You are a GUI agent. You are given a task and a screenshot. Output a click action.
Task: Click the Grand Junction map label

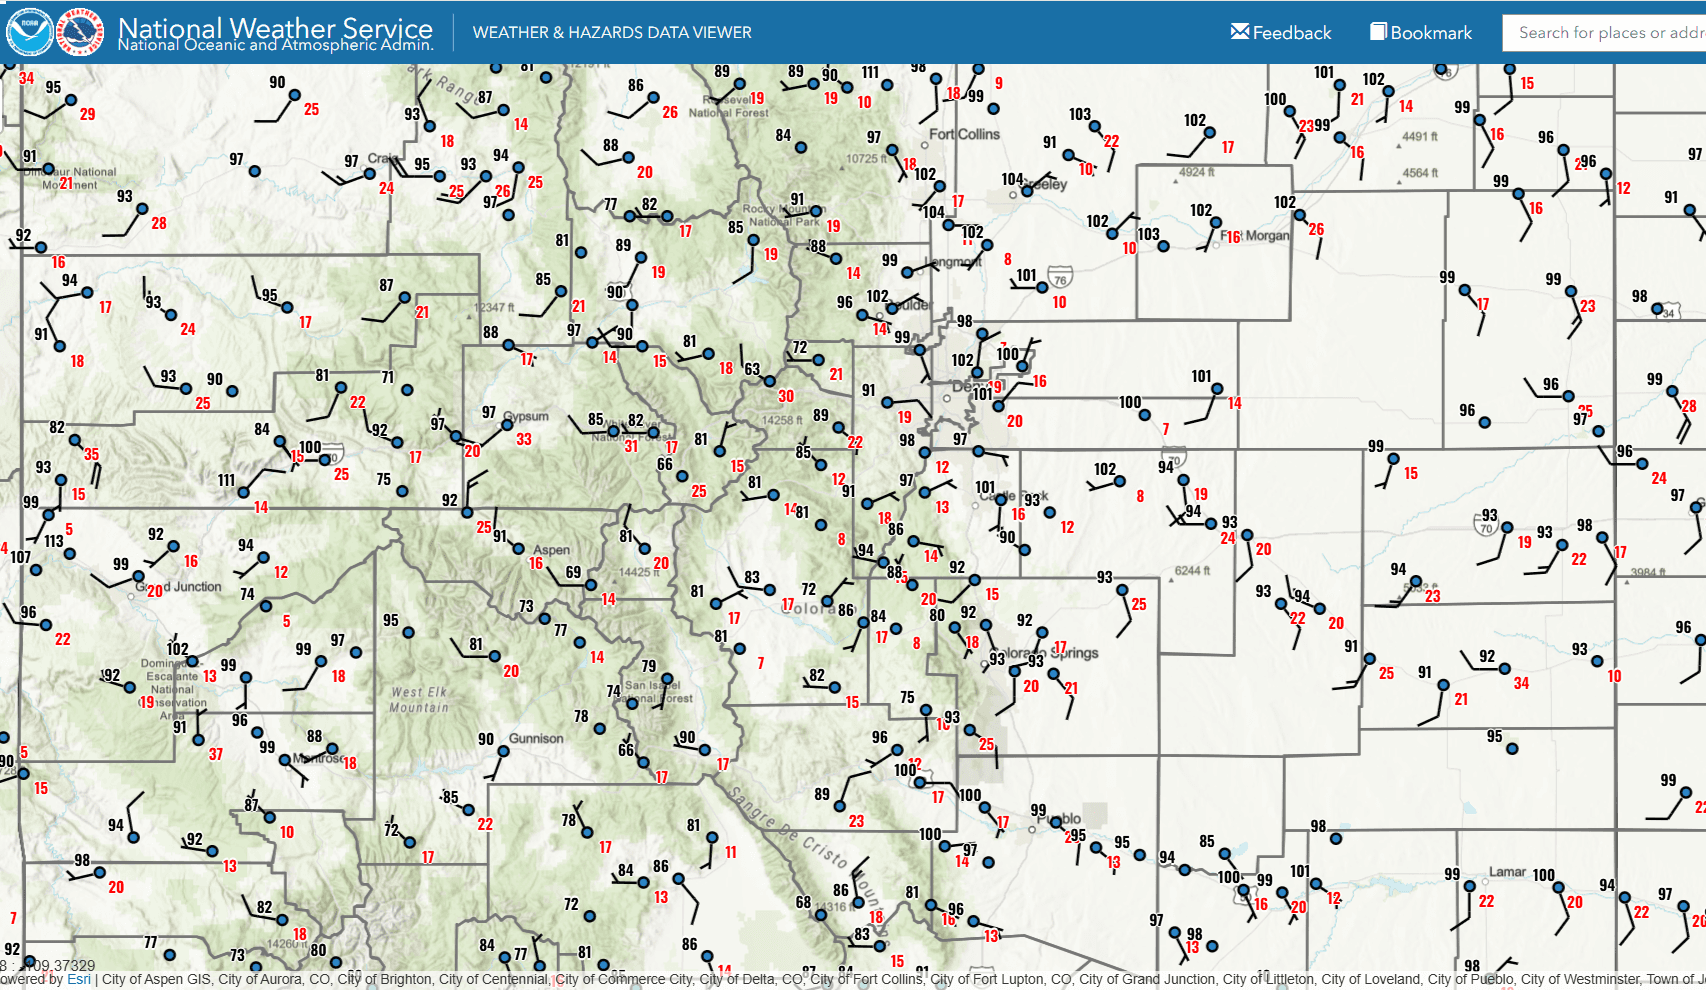click(180, 587)
